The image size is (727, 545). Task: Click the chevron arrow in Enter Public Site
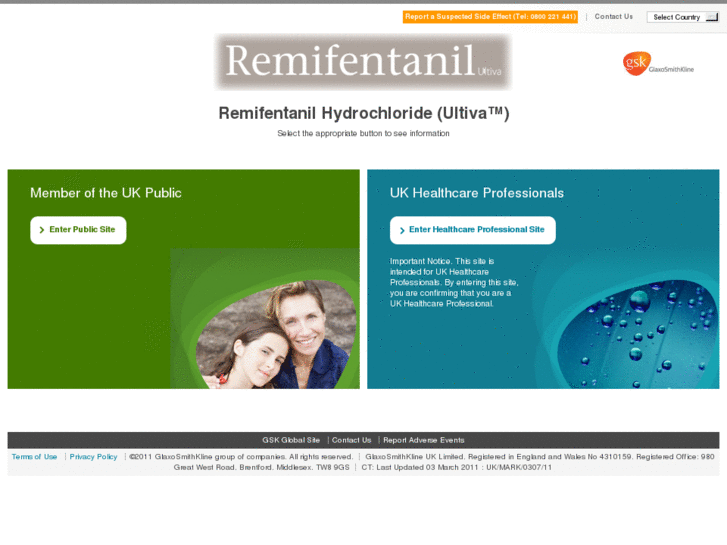pyautogui.click(x=42, y=230)
